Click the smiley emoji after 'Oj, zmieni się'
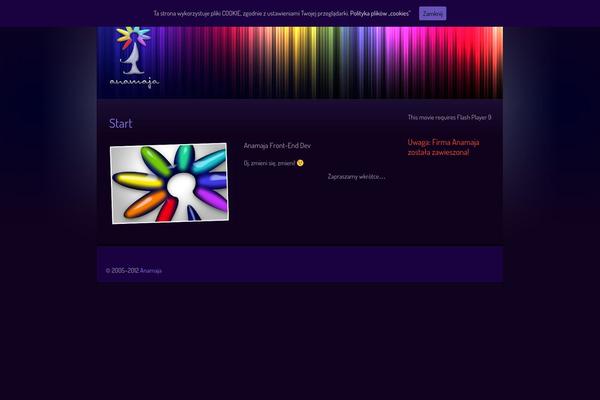This screenshot has width=600, height=400. click(300, 163)
